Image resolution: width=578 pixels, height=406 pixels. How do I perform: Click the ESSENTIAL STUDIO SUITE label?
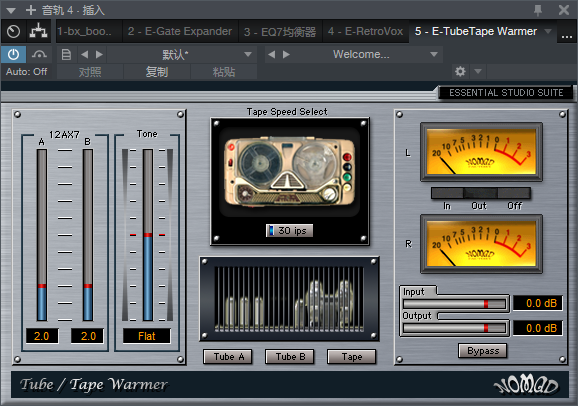point(506,93)
